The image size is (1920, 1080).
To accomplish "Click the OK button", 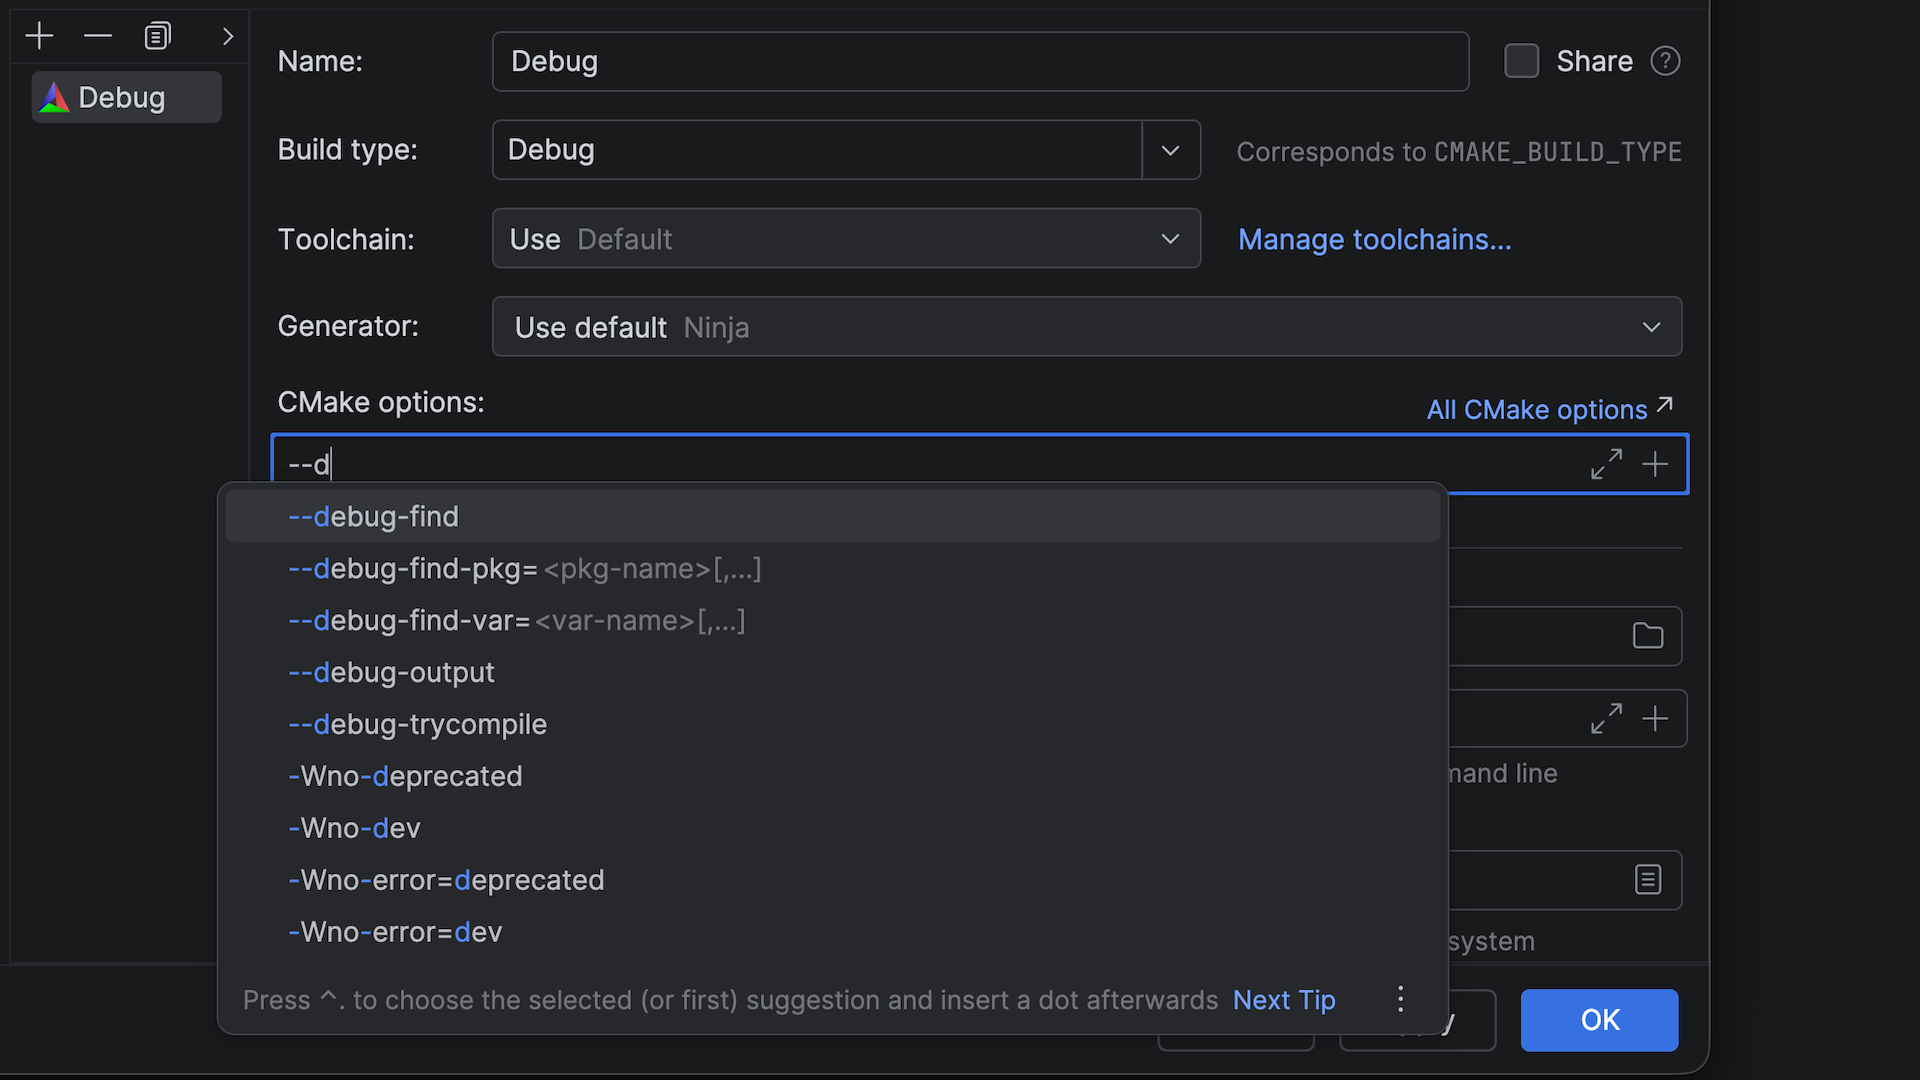I will [x=1598, y=1019].
